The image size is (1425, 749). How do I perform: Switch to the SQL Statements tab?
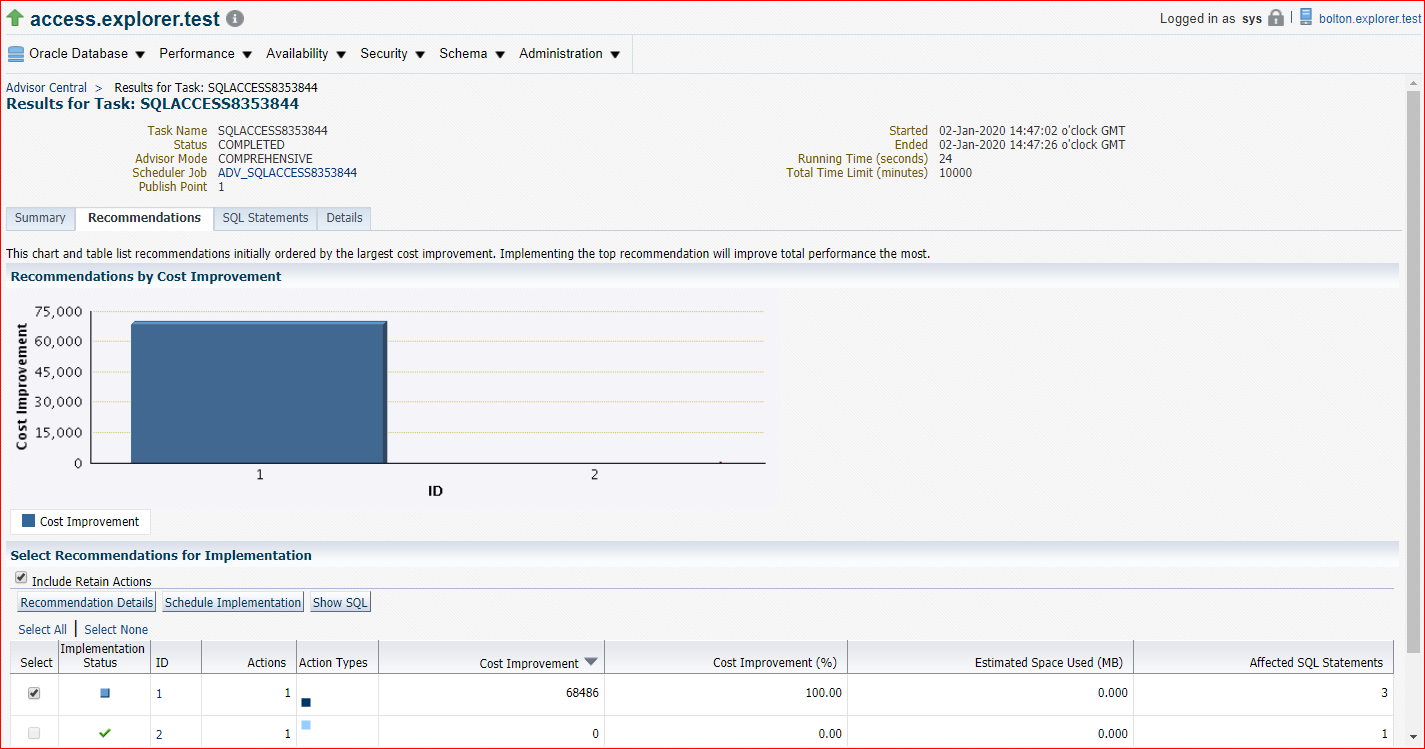(x=265, y=218)
